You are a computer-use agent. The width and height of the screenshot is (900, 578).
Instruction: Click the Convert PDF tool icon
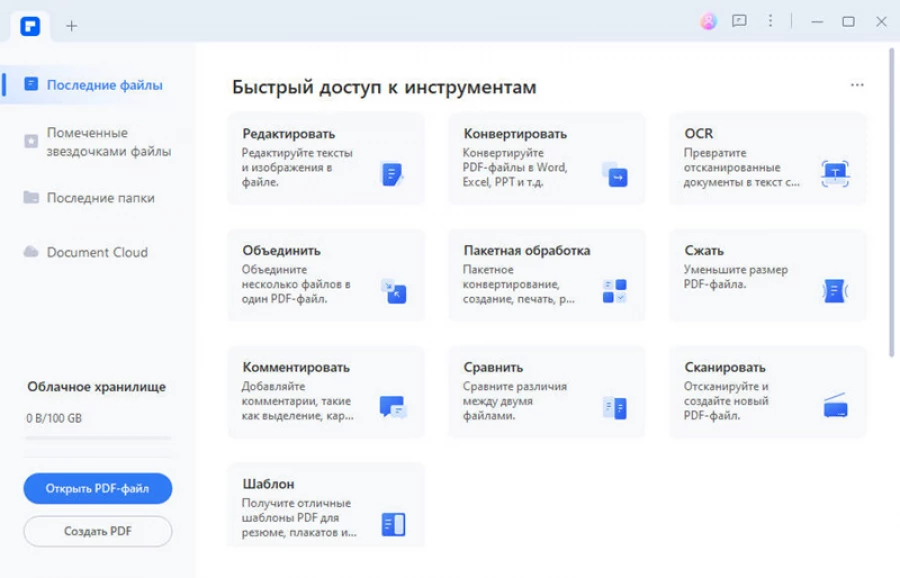[614, 175]
